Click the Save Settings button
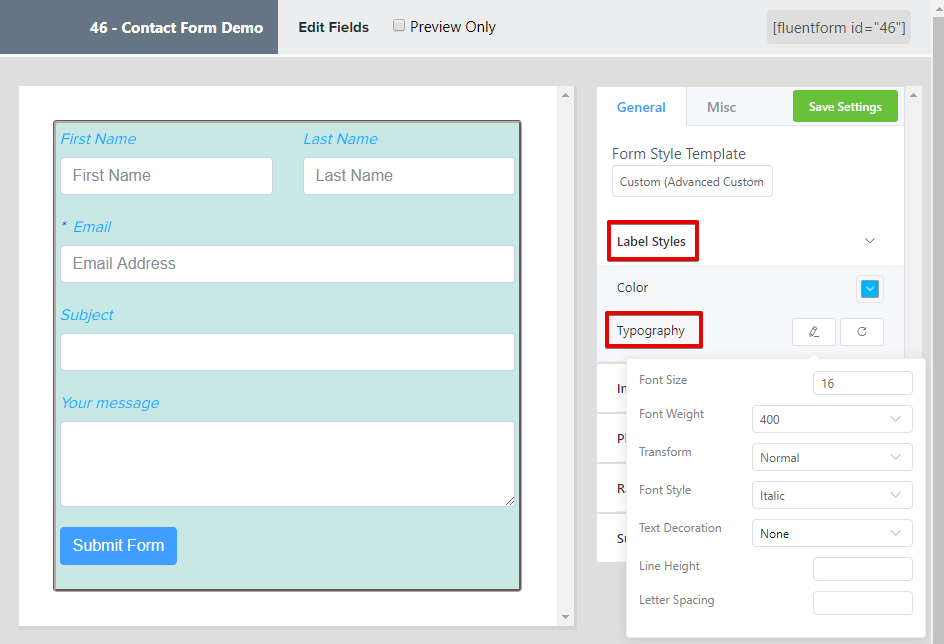This screenshot has width=944, height=644. click(x=845, y=107)
